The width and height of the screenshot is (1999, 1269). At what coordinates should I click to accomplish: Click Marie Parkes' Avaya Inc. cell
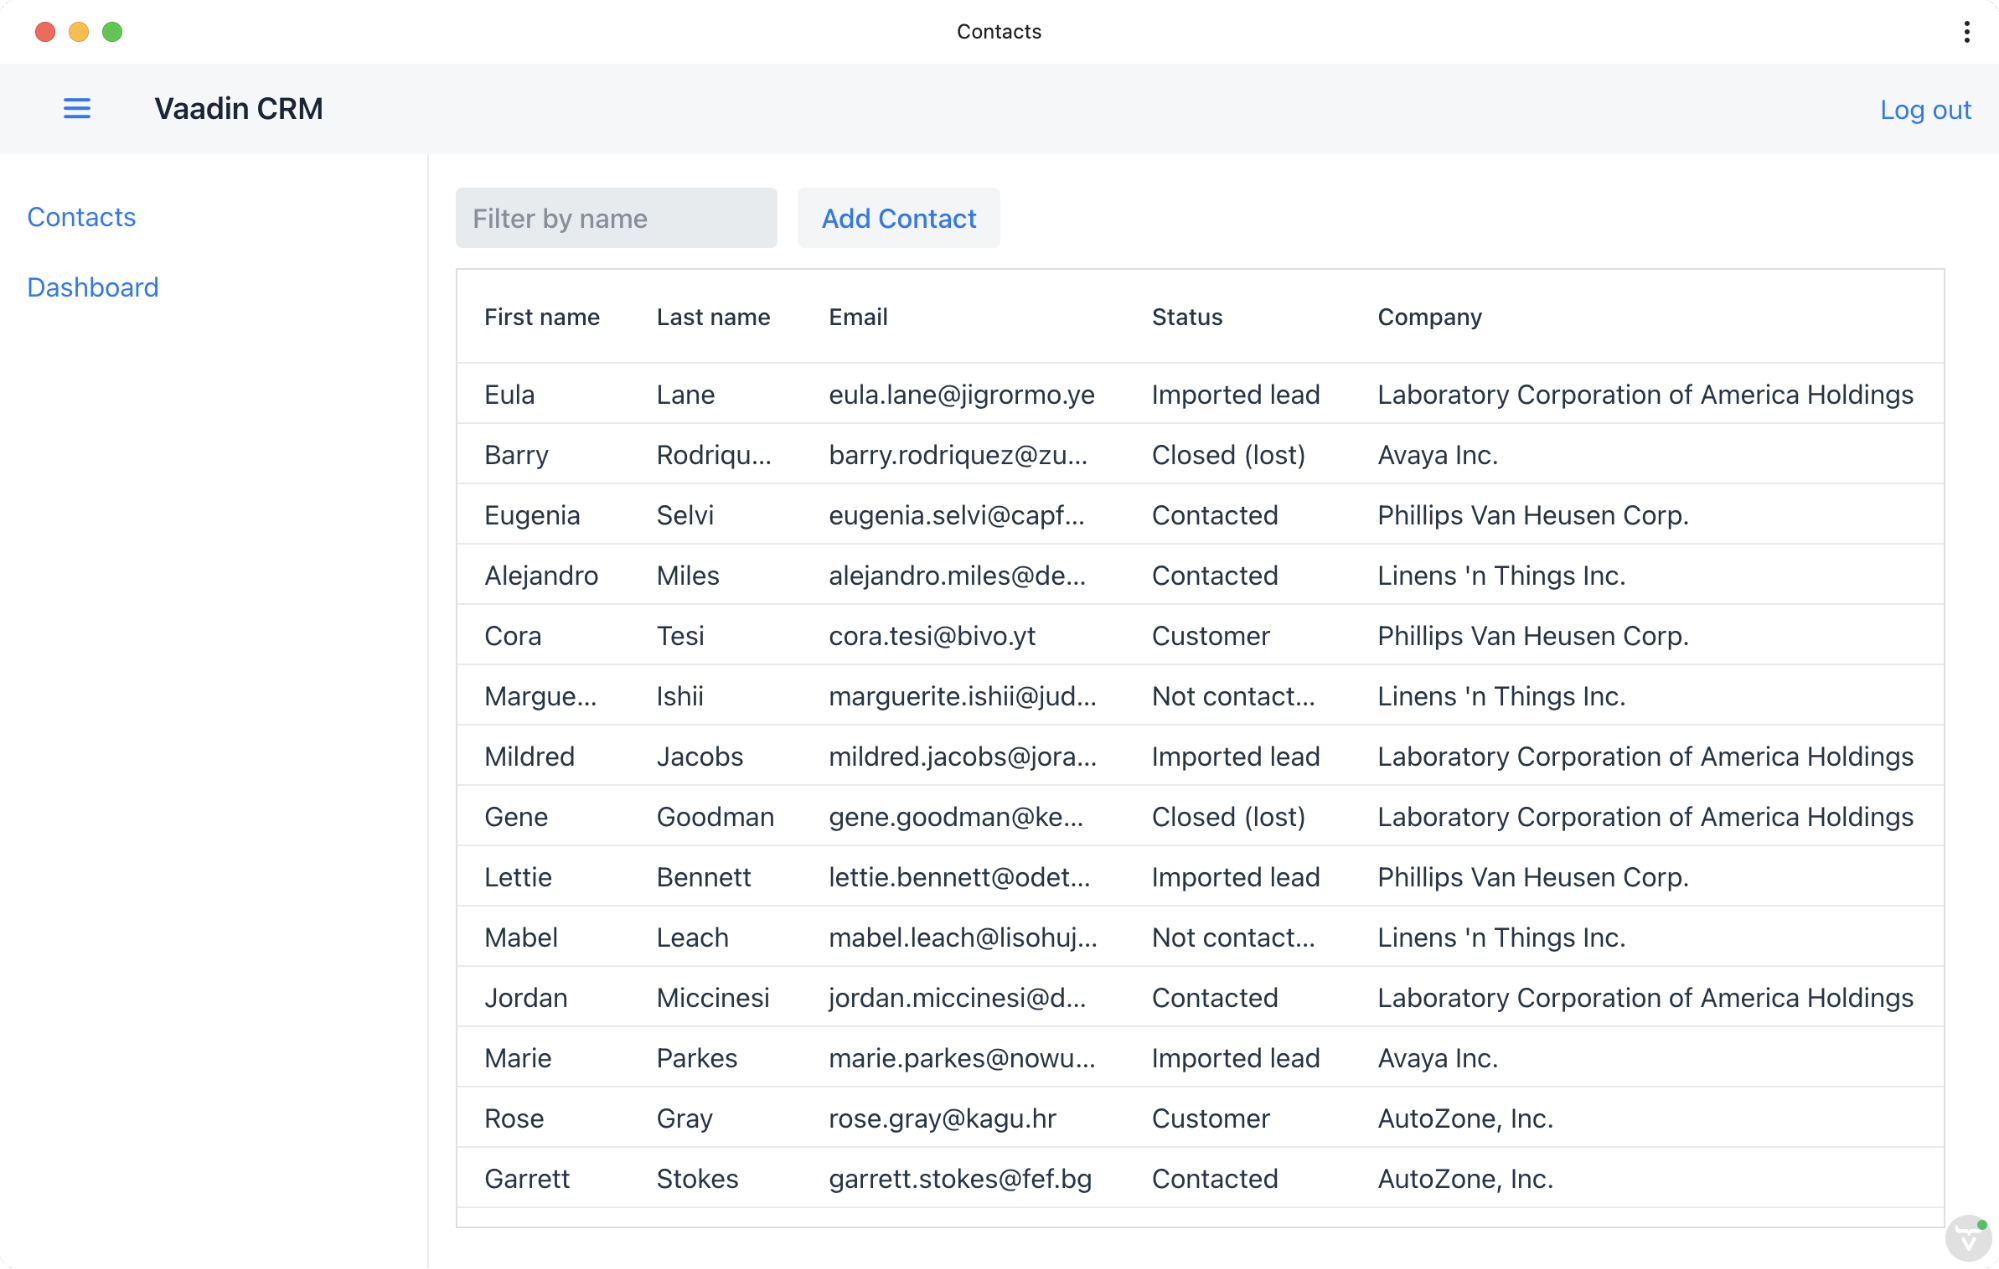point(1437,1058)
